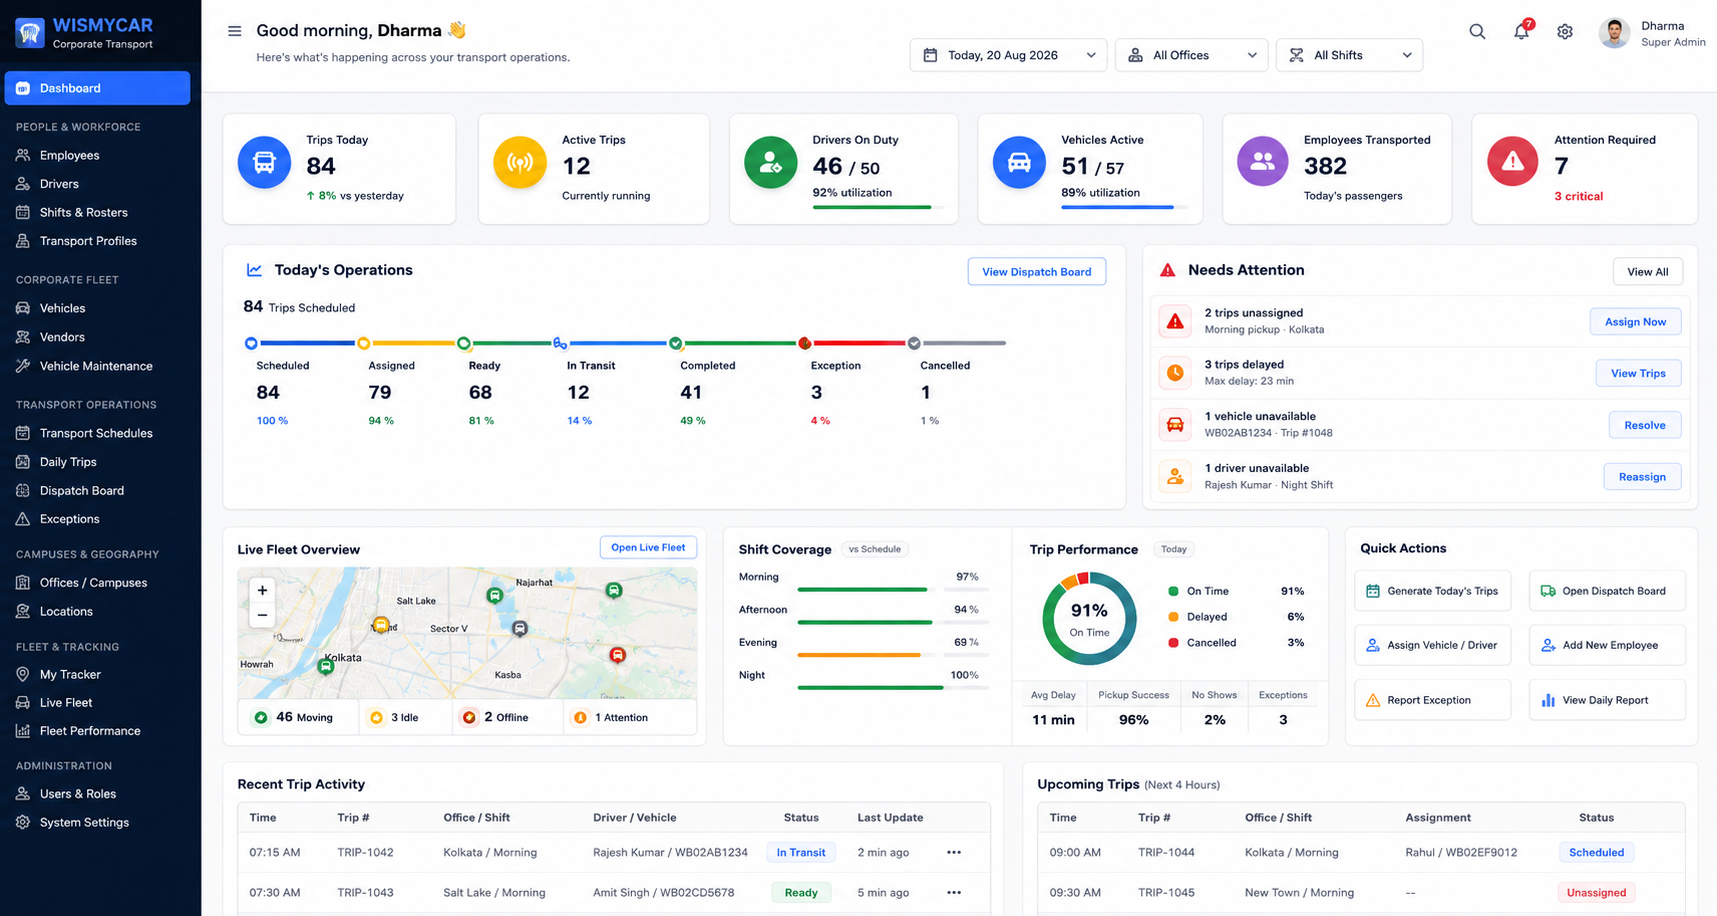The image size is (1717, 916).
Task: Click the hamburger menu icon
Action: pyautogui.click(x=234, y=31)
